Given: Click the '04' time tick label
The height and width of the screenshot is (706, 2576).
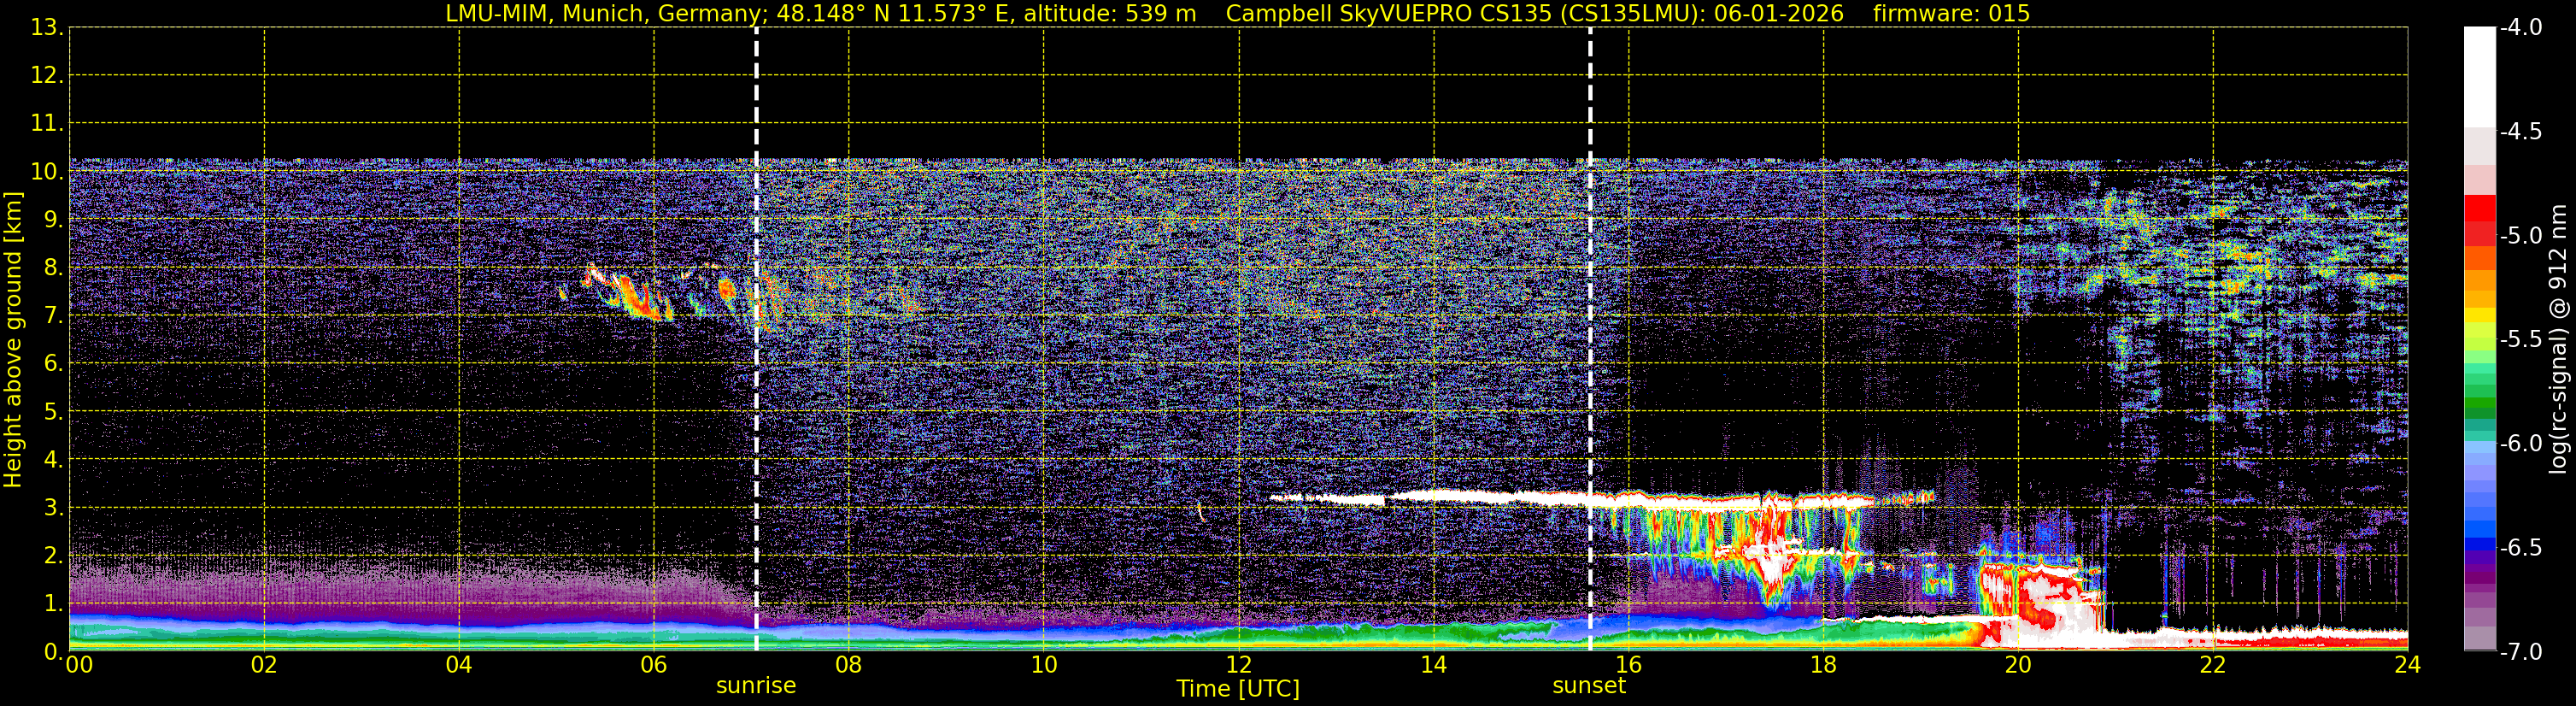Looking at the screenshot, I should 459,665.
